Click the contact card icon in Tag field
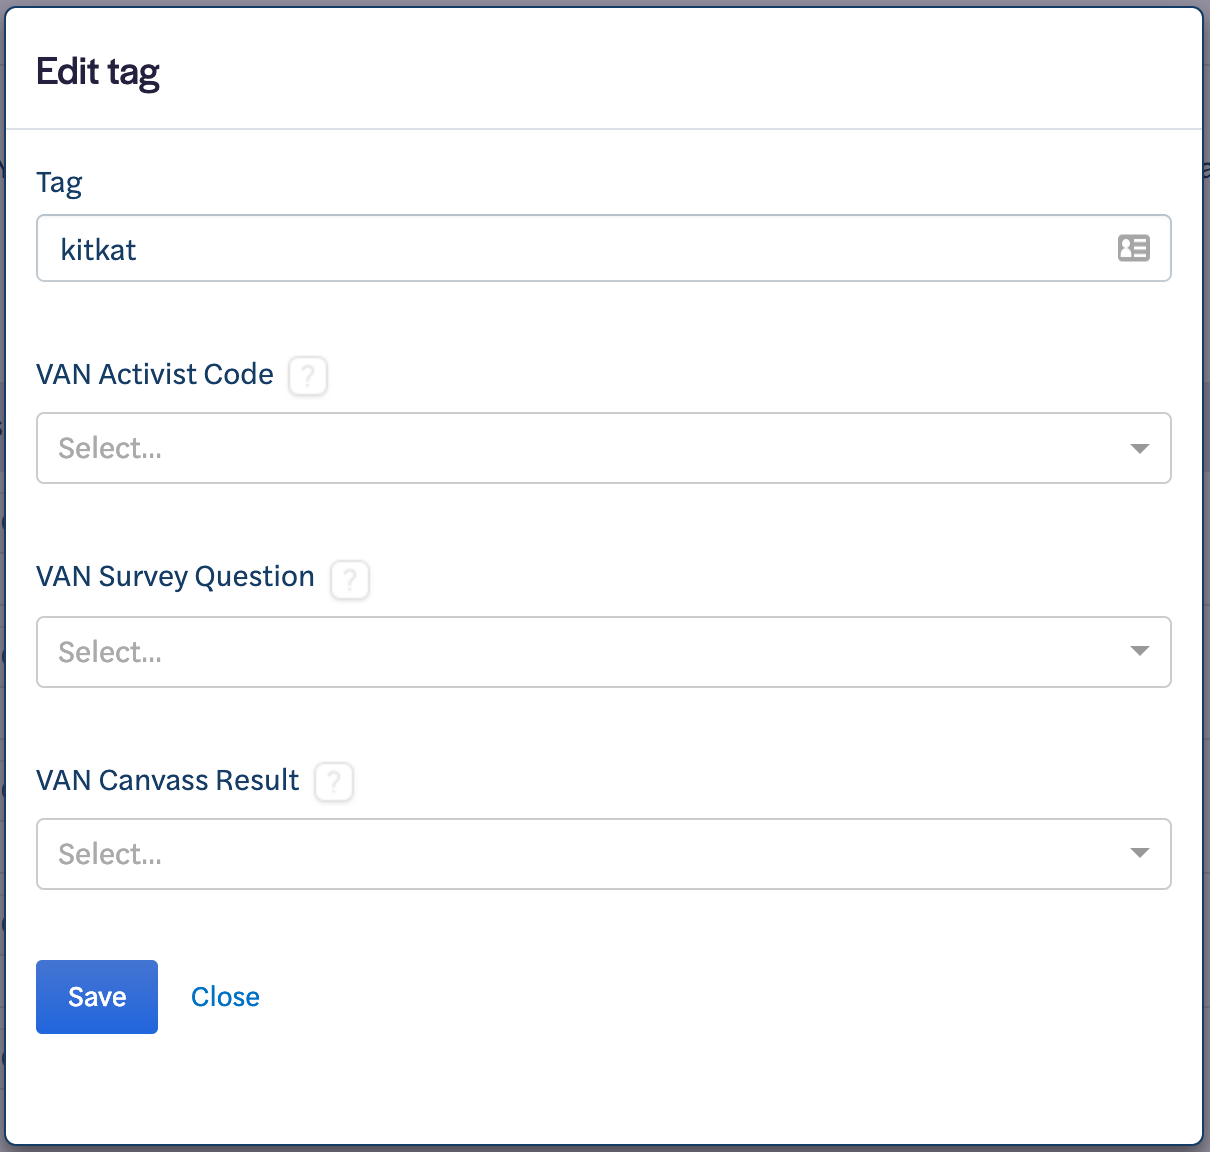 pyautogui.click(x=1133, y=248)
